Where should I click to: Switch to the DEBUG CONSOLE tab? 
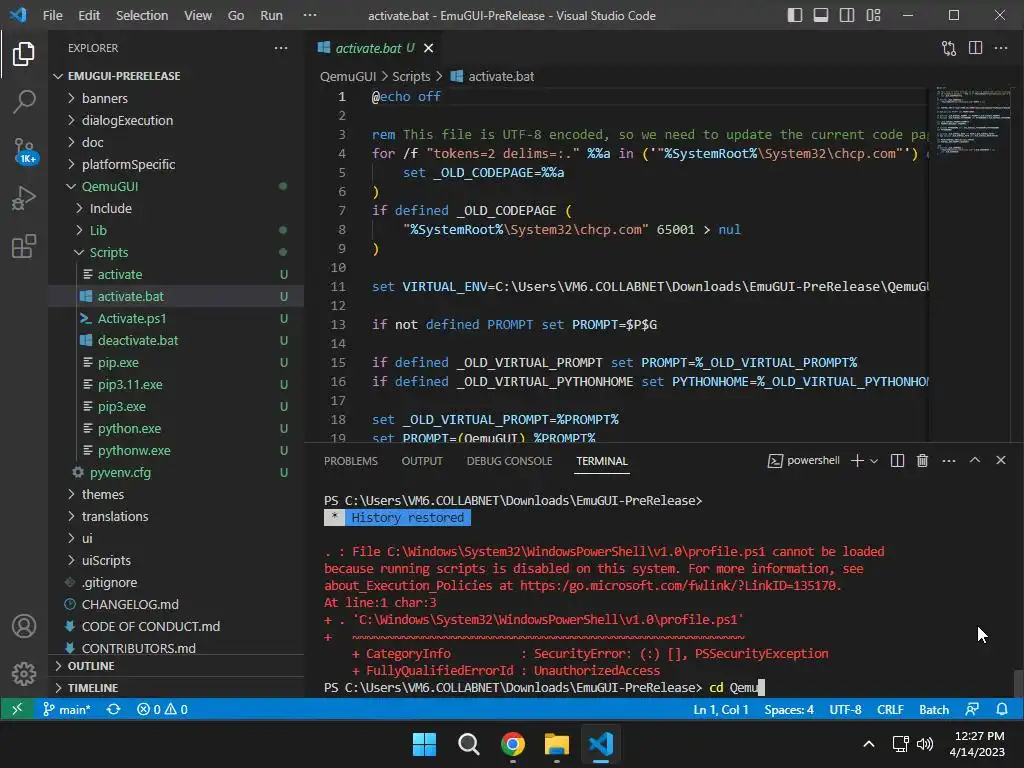509,461
